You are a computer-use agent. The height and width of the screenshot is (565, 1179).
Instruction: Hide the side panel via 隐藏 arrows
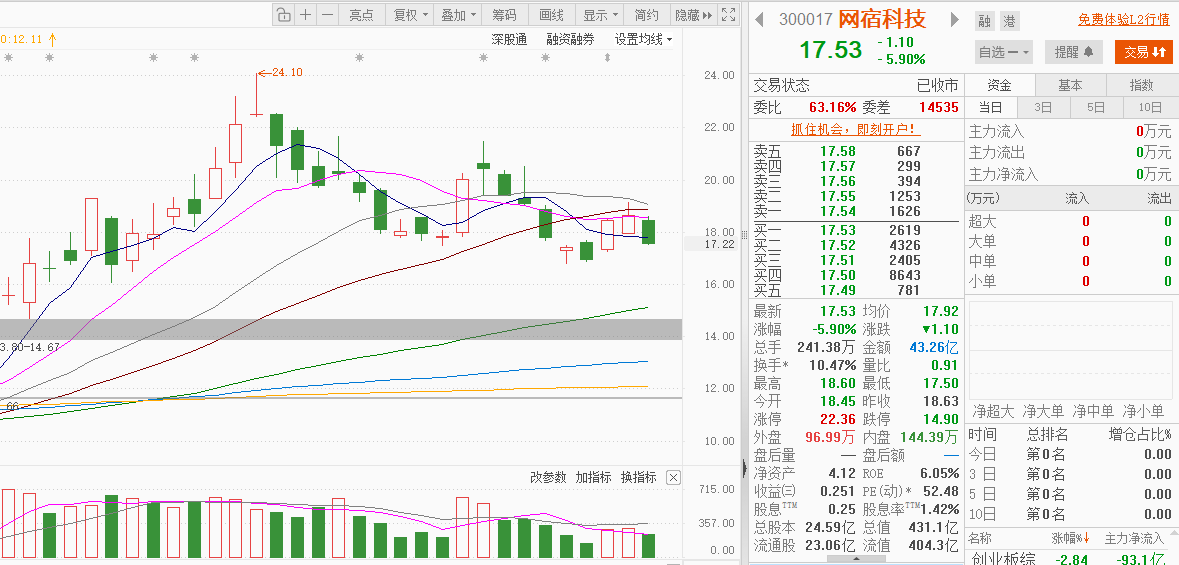tap(693, 14)
